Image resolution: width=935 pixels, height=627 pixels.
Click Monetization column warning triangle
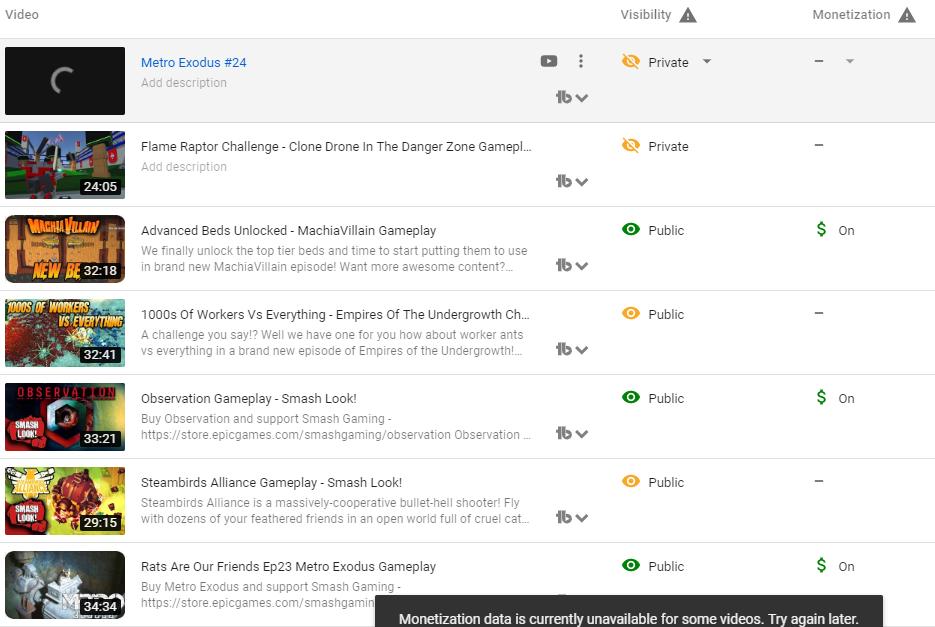pos(907,15)
